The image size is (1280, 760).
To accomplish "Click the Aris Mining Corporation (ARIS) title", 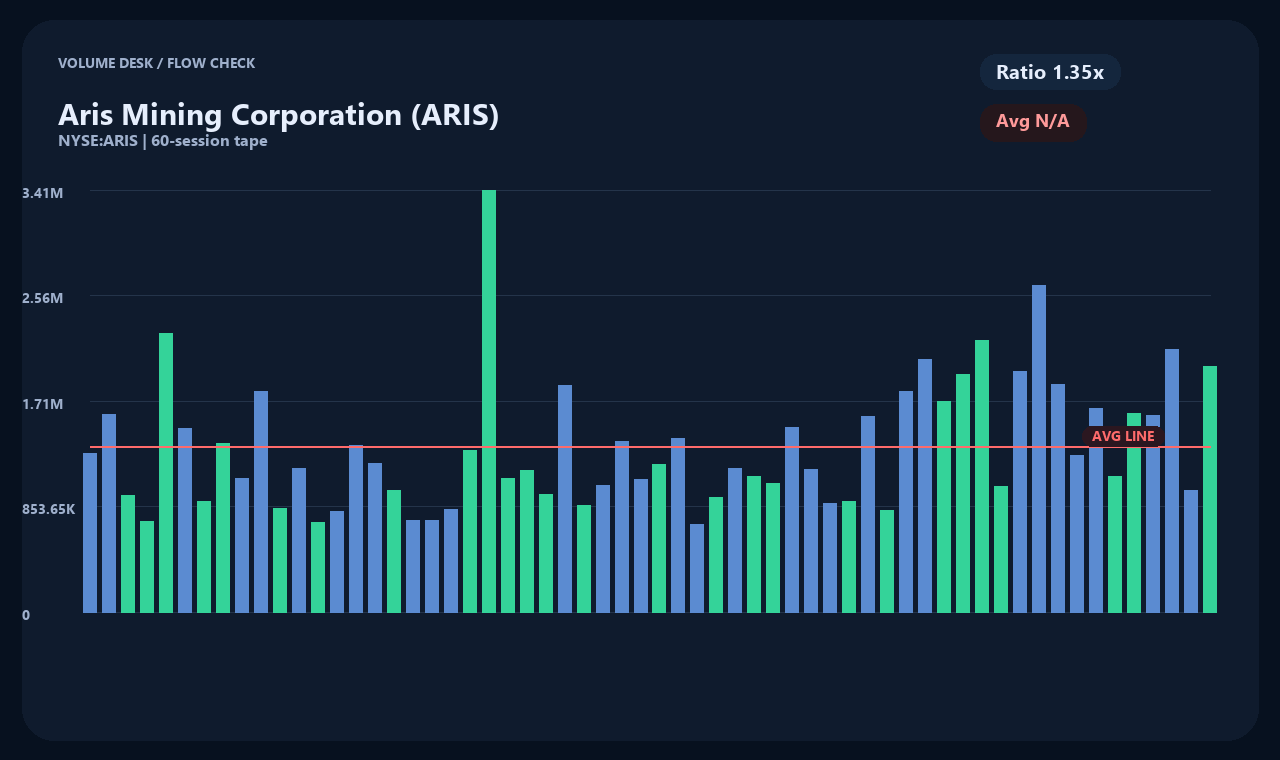I will 278,114.
